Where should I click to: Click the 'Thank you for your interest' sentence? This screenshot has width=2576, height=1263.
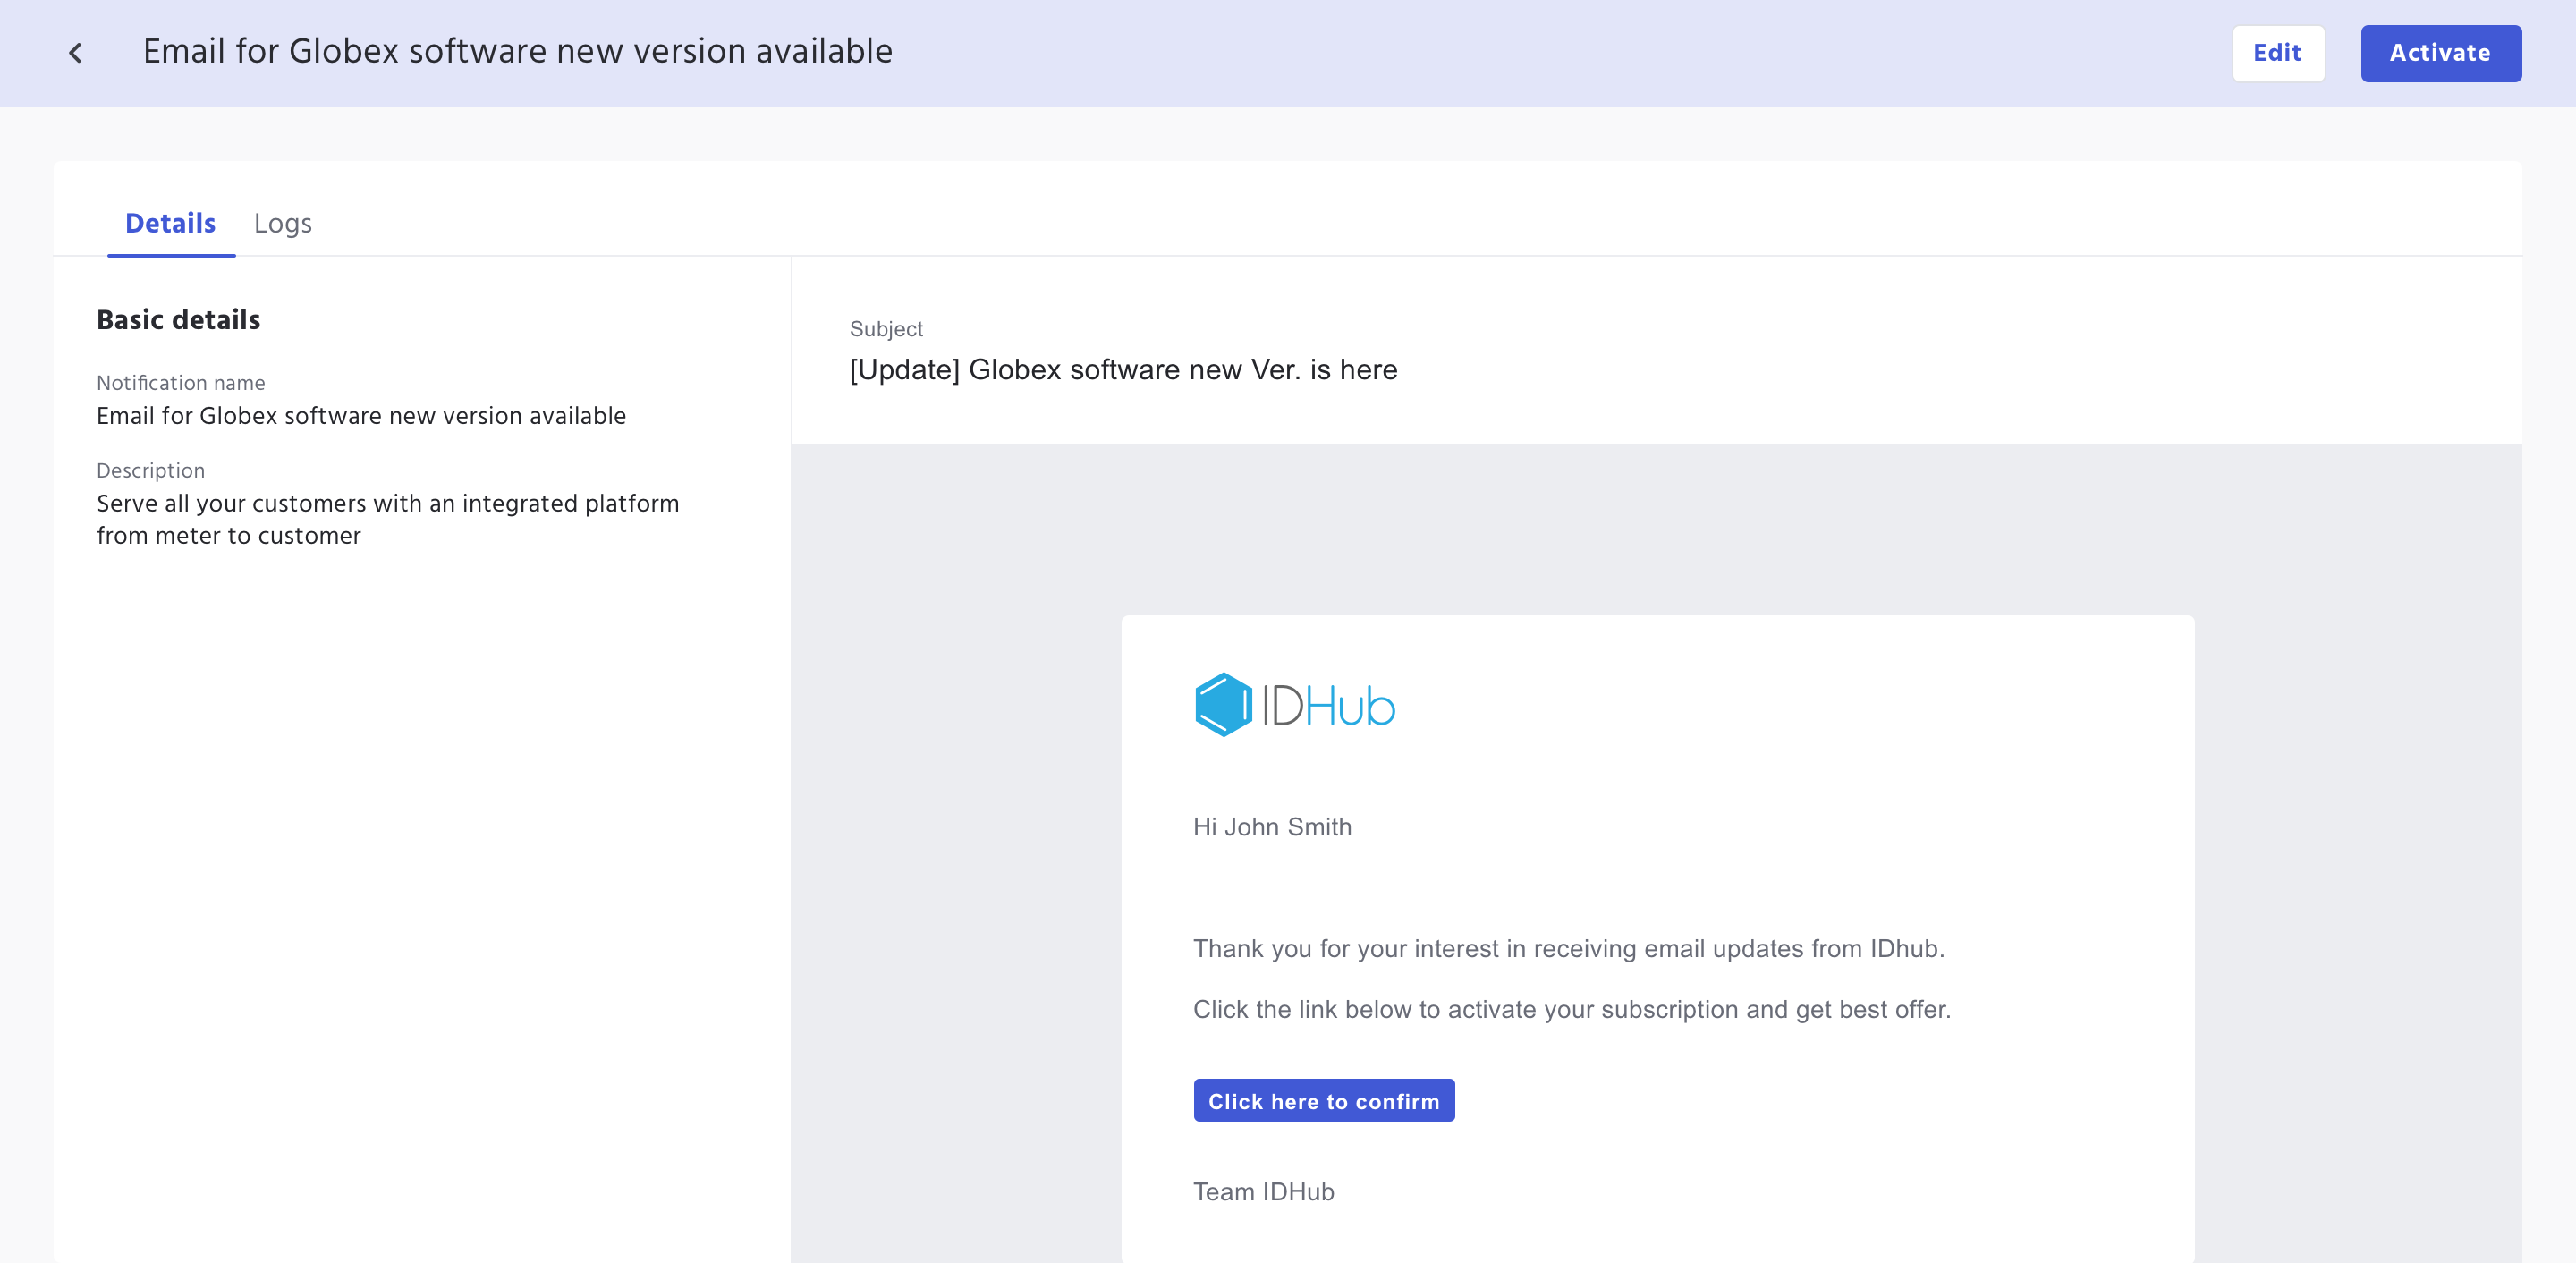(1567, 948)
